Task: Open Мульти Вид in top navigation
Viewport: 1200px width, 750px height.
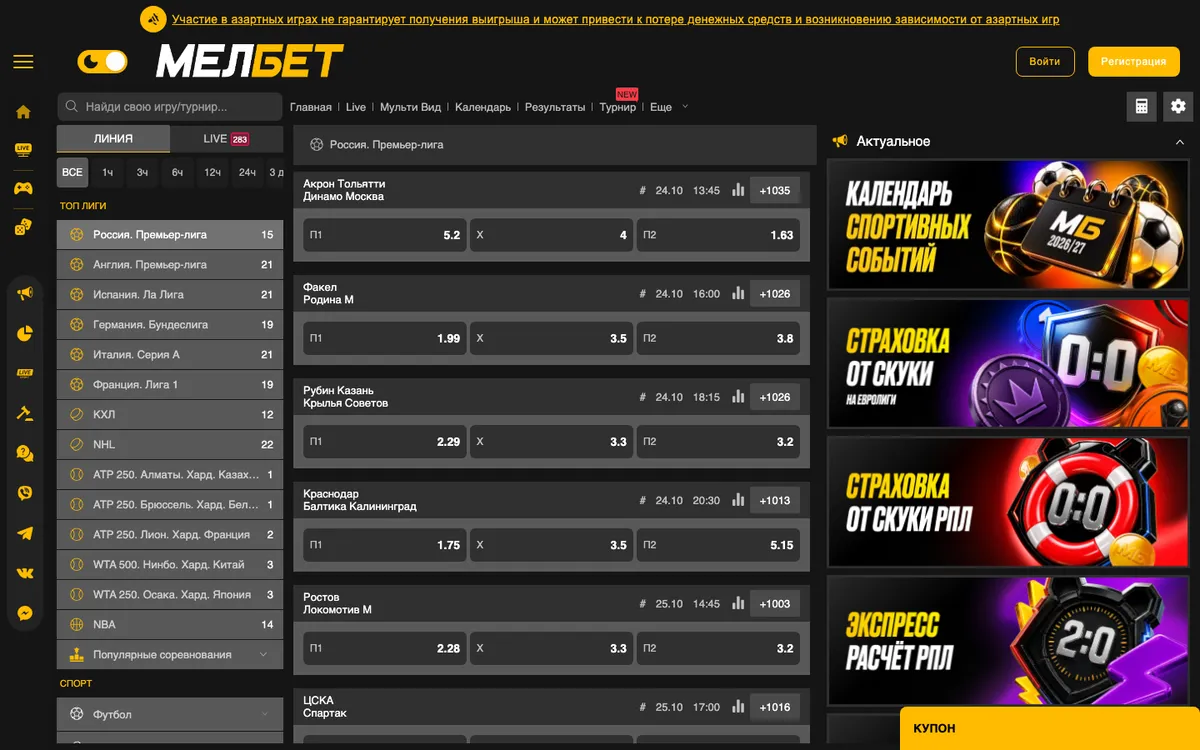Action: coord(410,107)
